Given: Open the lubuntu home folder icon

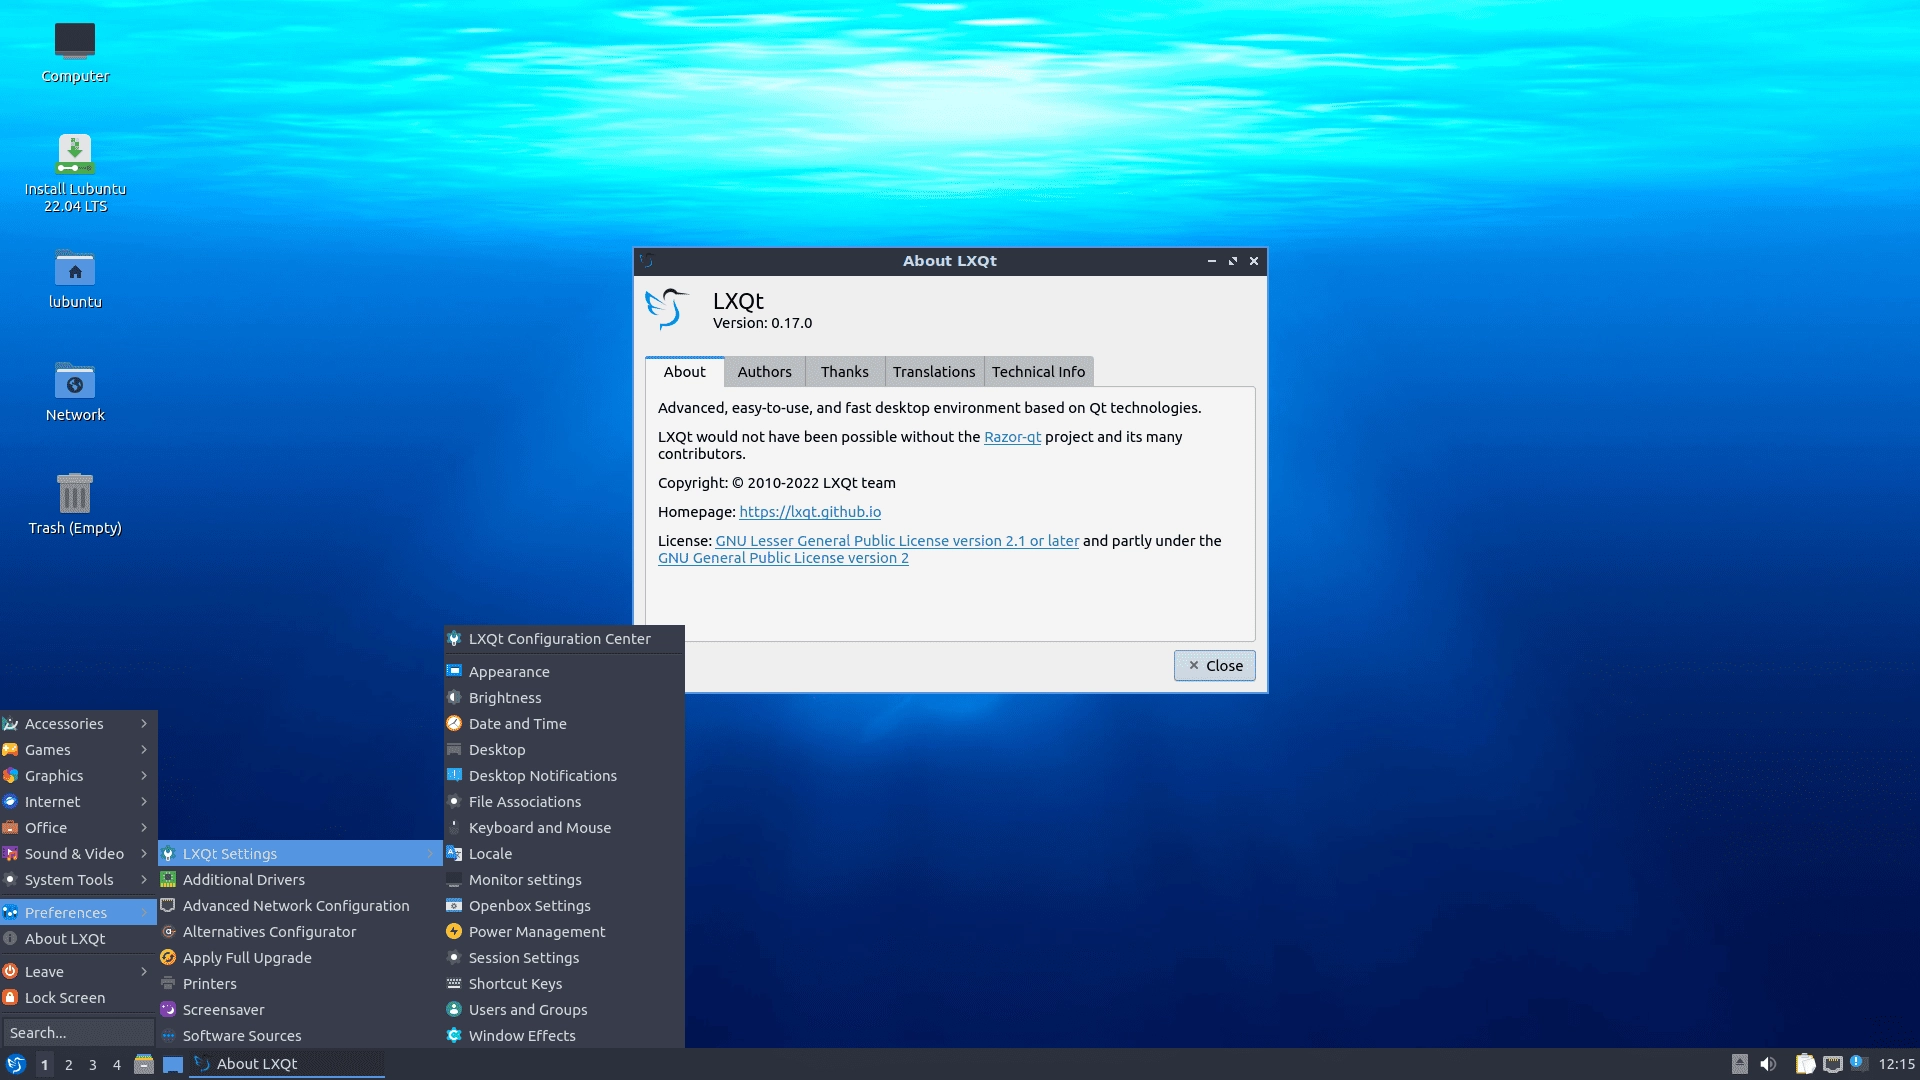Looking at the screenshot, I should (x=75, y=279).
